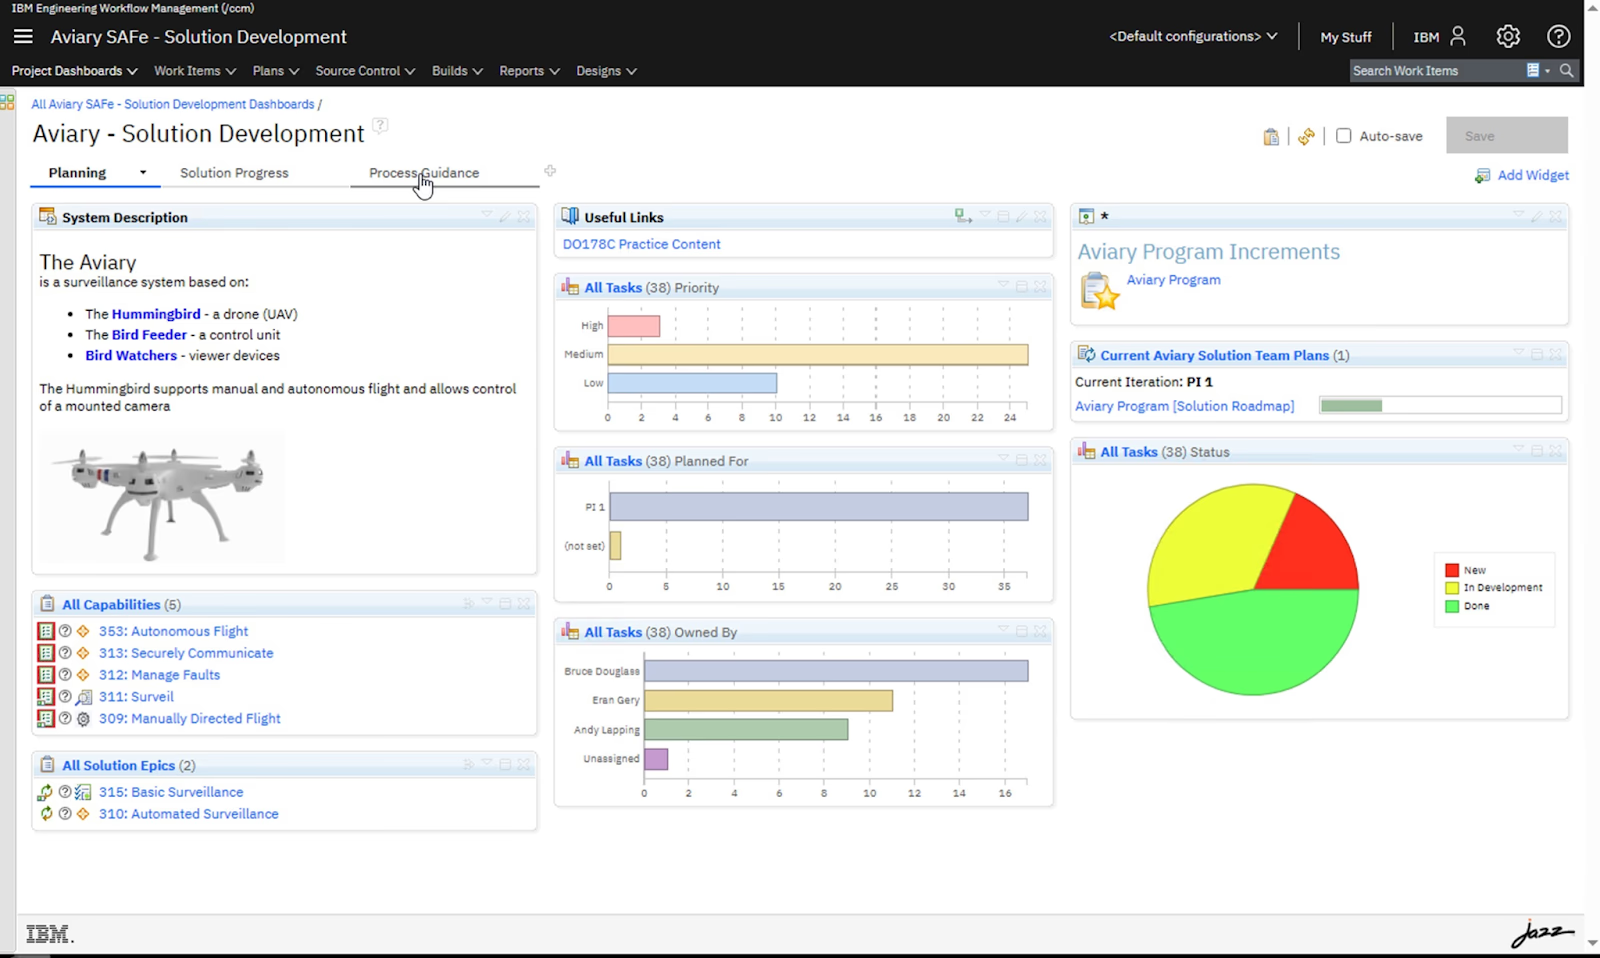The width and height of the screenshot is (1600, 958).
Task: Click the Jazz logo in the footer
Action: (1542, 933)
